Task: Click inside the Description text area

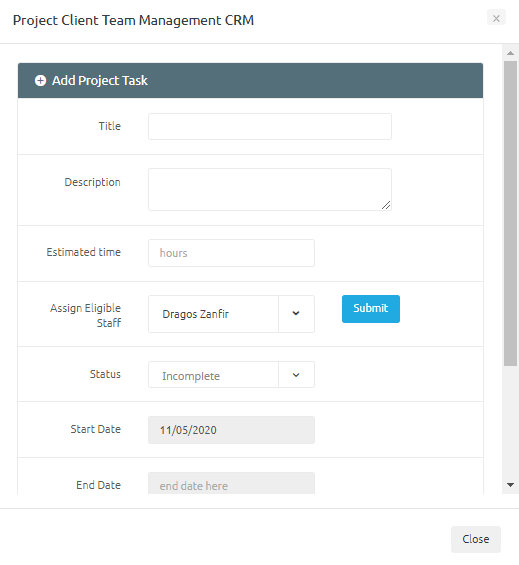Action: click(270, 190)
